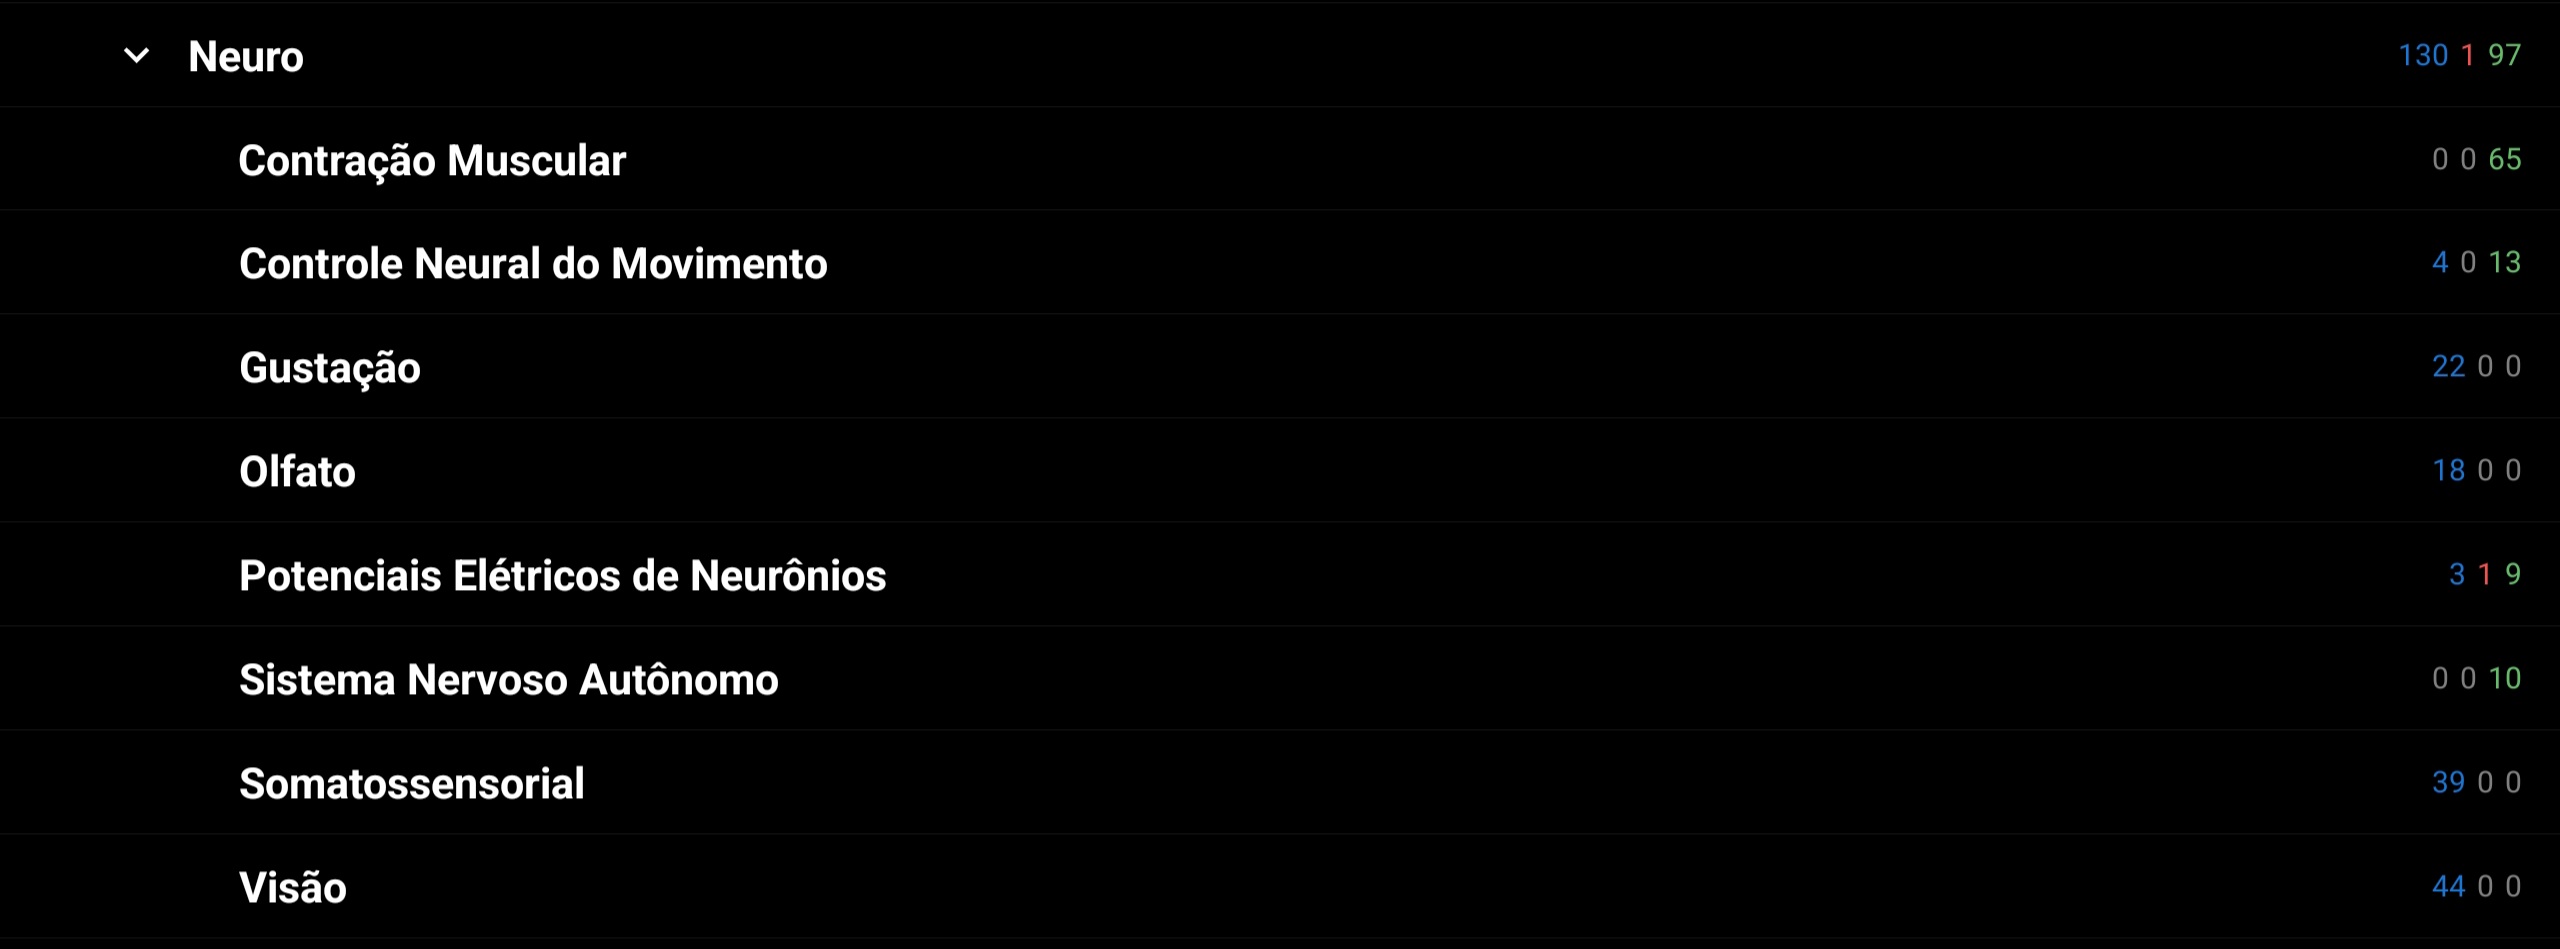Click Sistema Nervoso Autônomo's green 10 count
The height and width of the screenshot is (949, 2560).
(2504, 678)
